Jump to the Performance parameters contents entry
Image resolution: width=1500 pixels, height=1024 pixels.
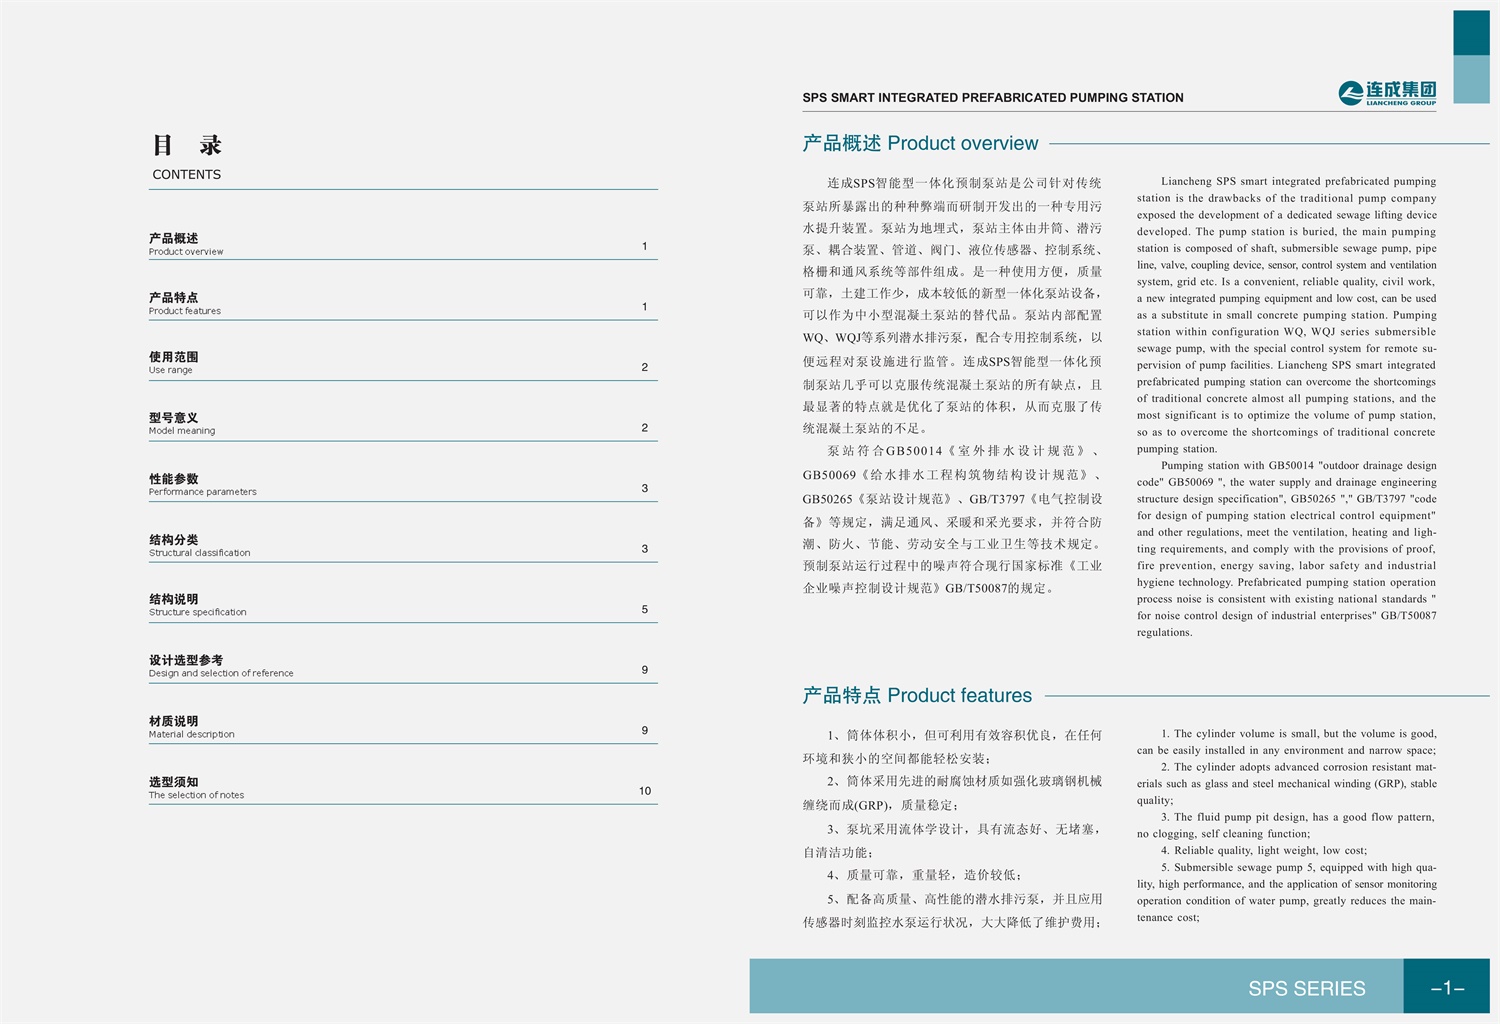(202, 484)
